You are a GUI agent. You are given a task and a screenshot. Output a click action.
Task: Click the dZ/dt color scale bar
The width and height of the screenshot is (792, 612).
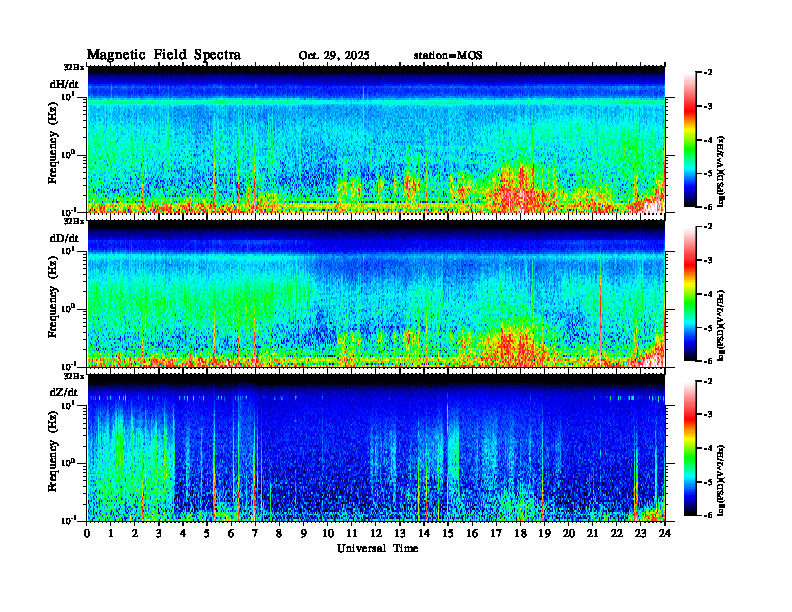tap(690, 448)
